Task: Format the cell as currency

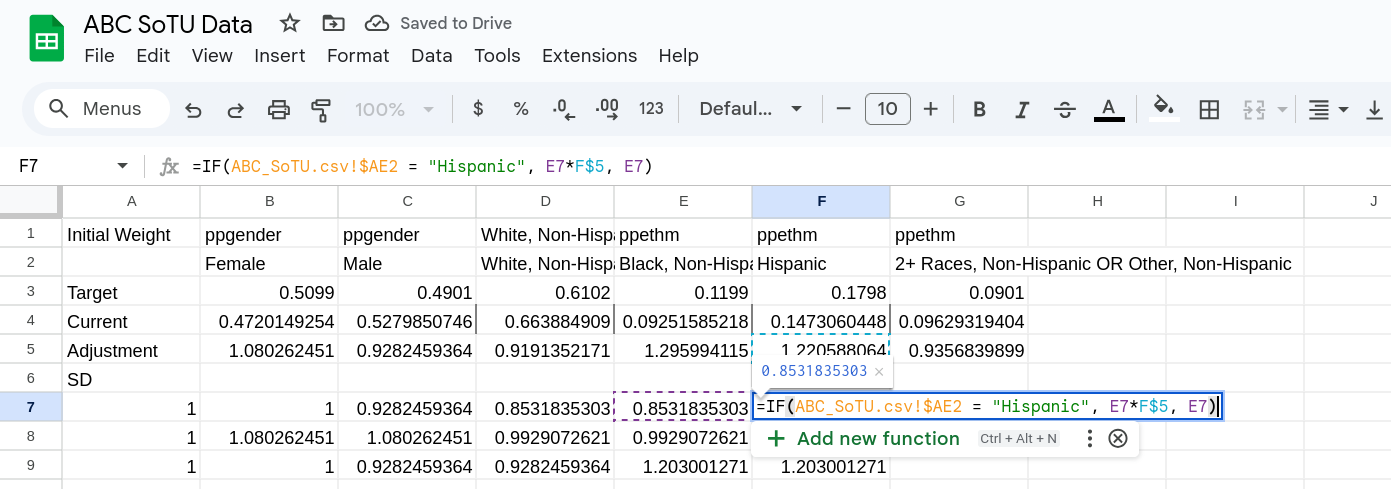Action: (478, 109)
